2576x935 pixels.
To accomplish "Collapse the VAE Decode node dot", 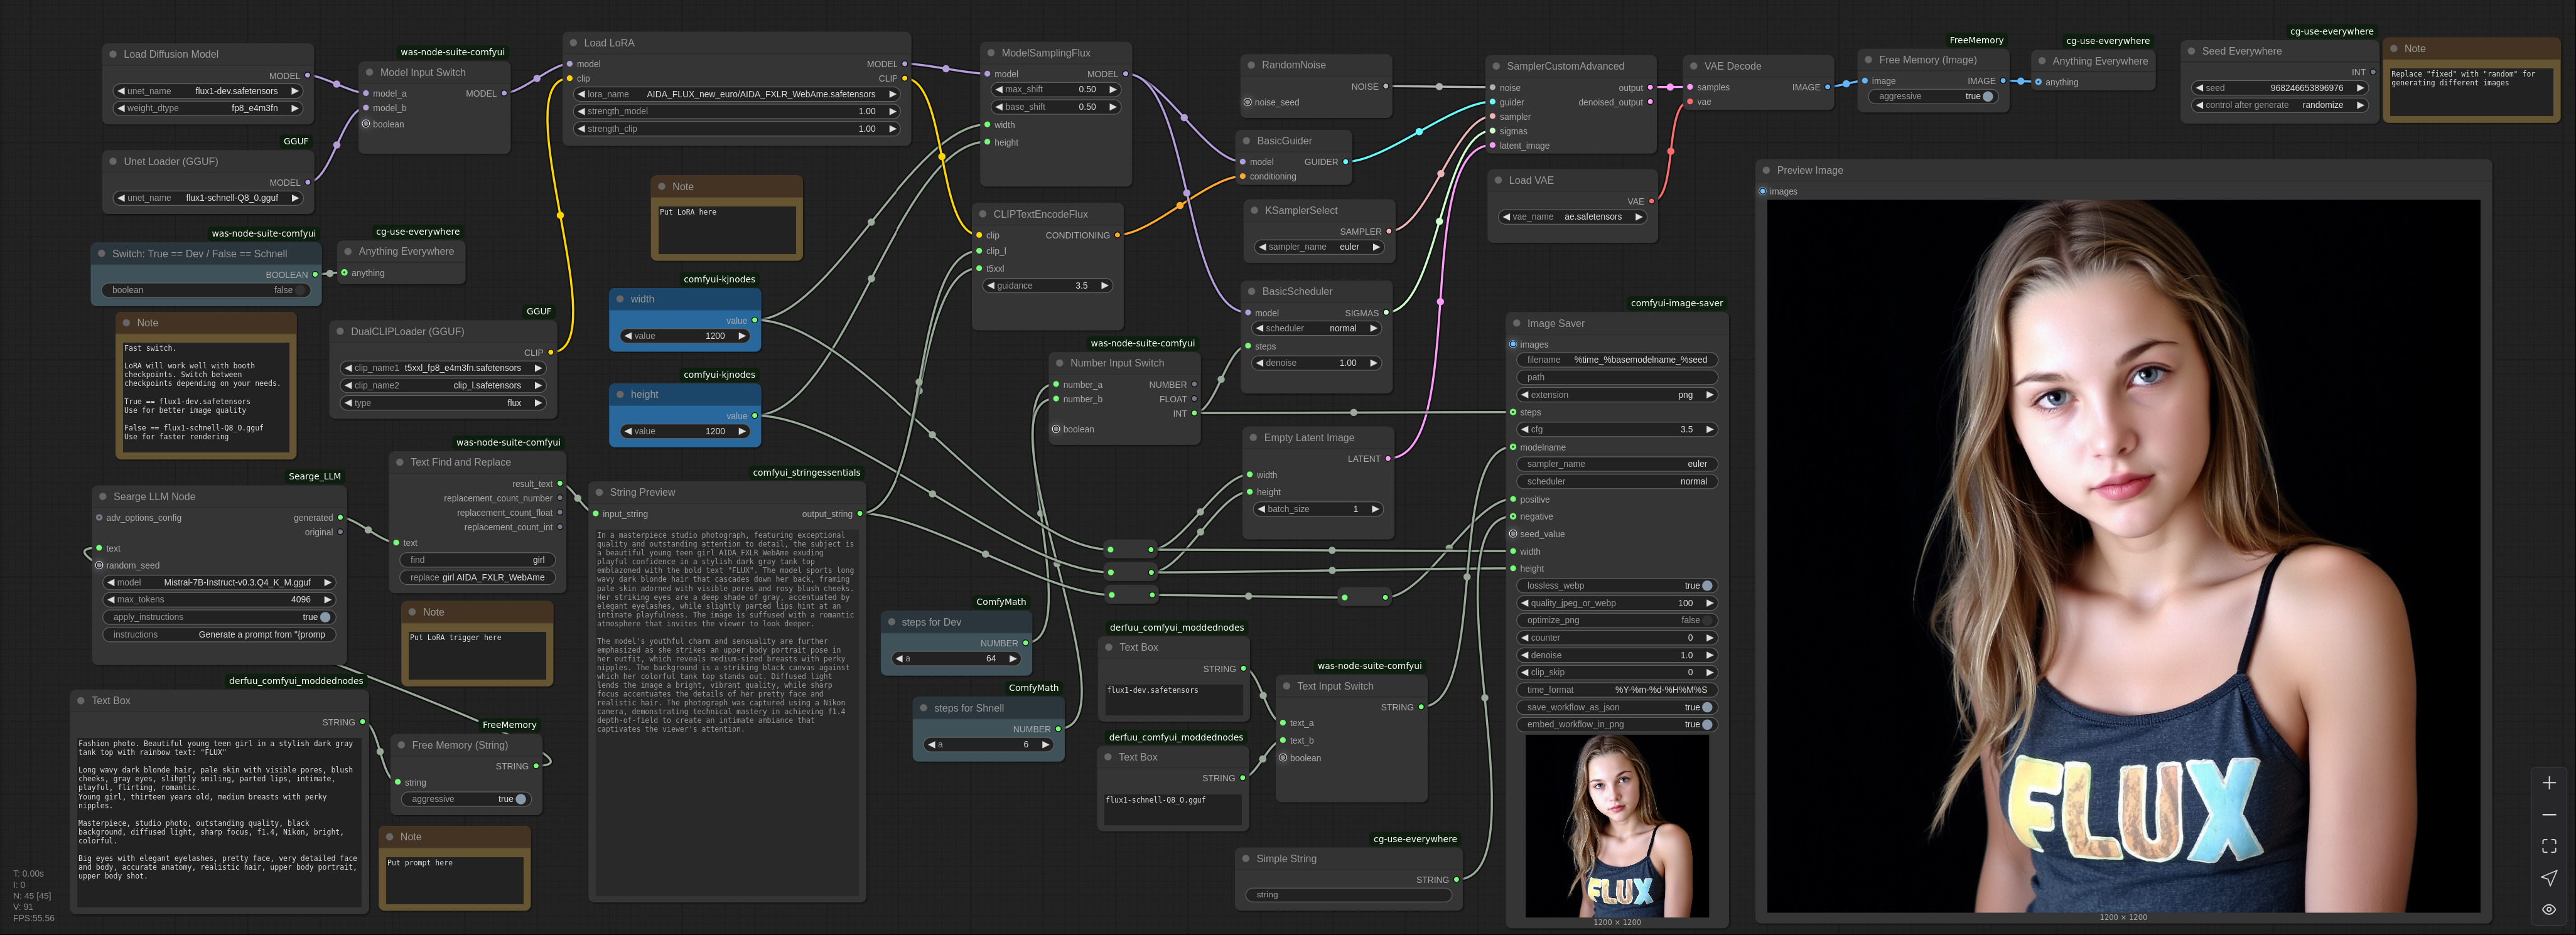I will point(1694,66).
